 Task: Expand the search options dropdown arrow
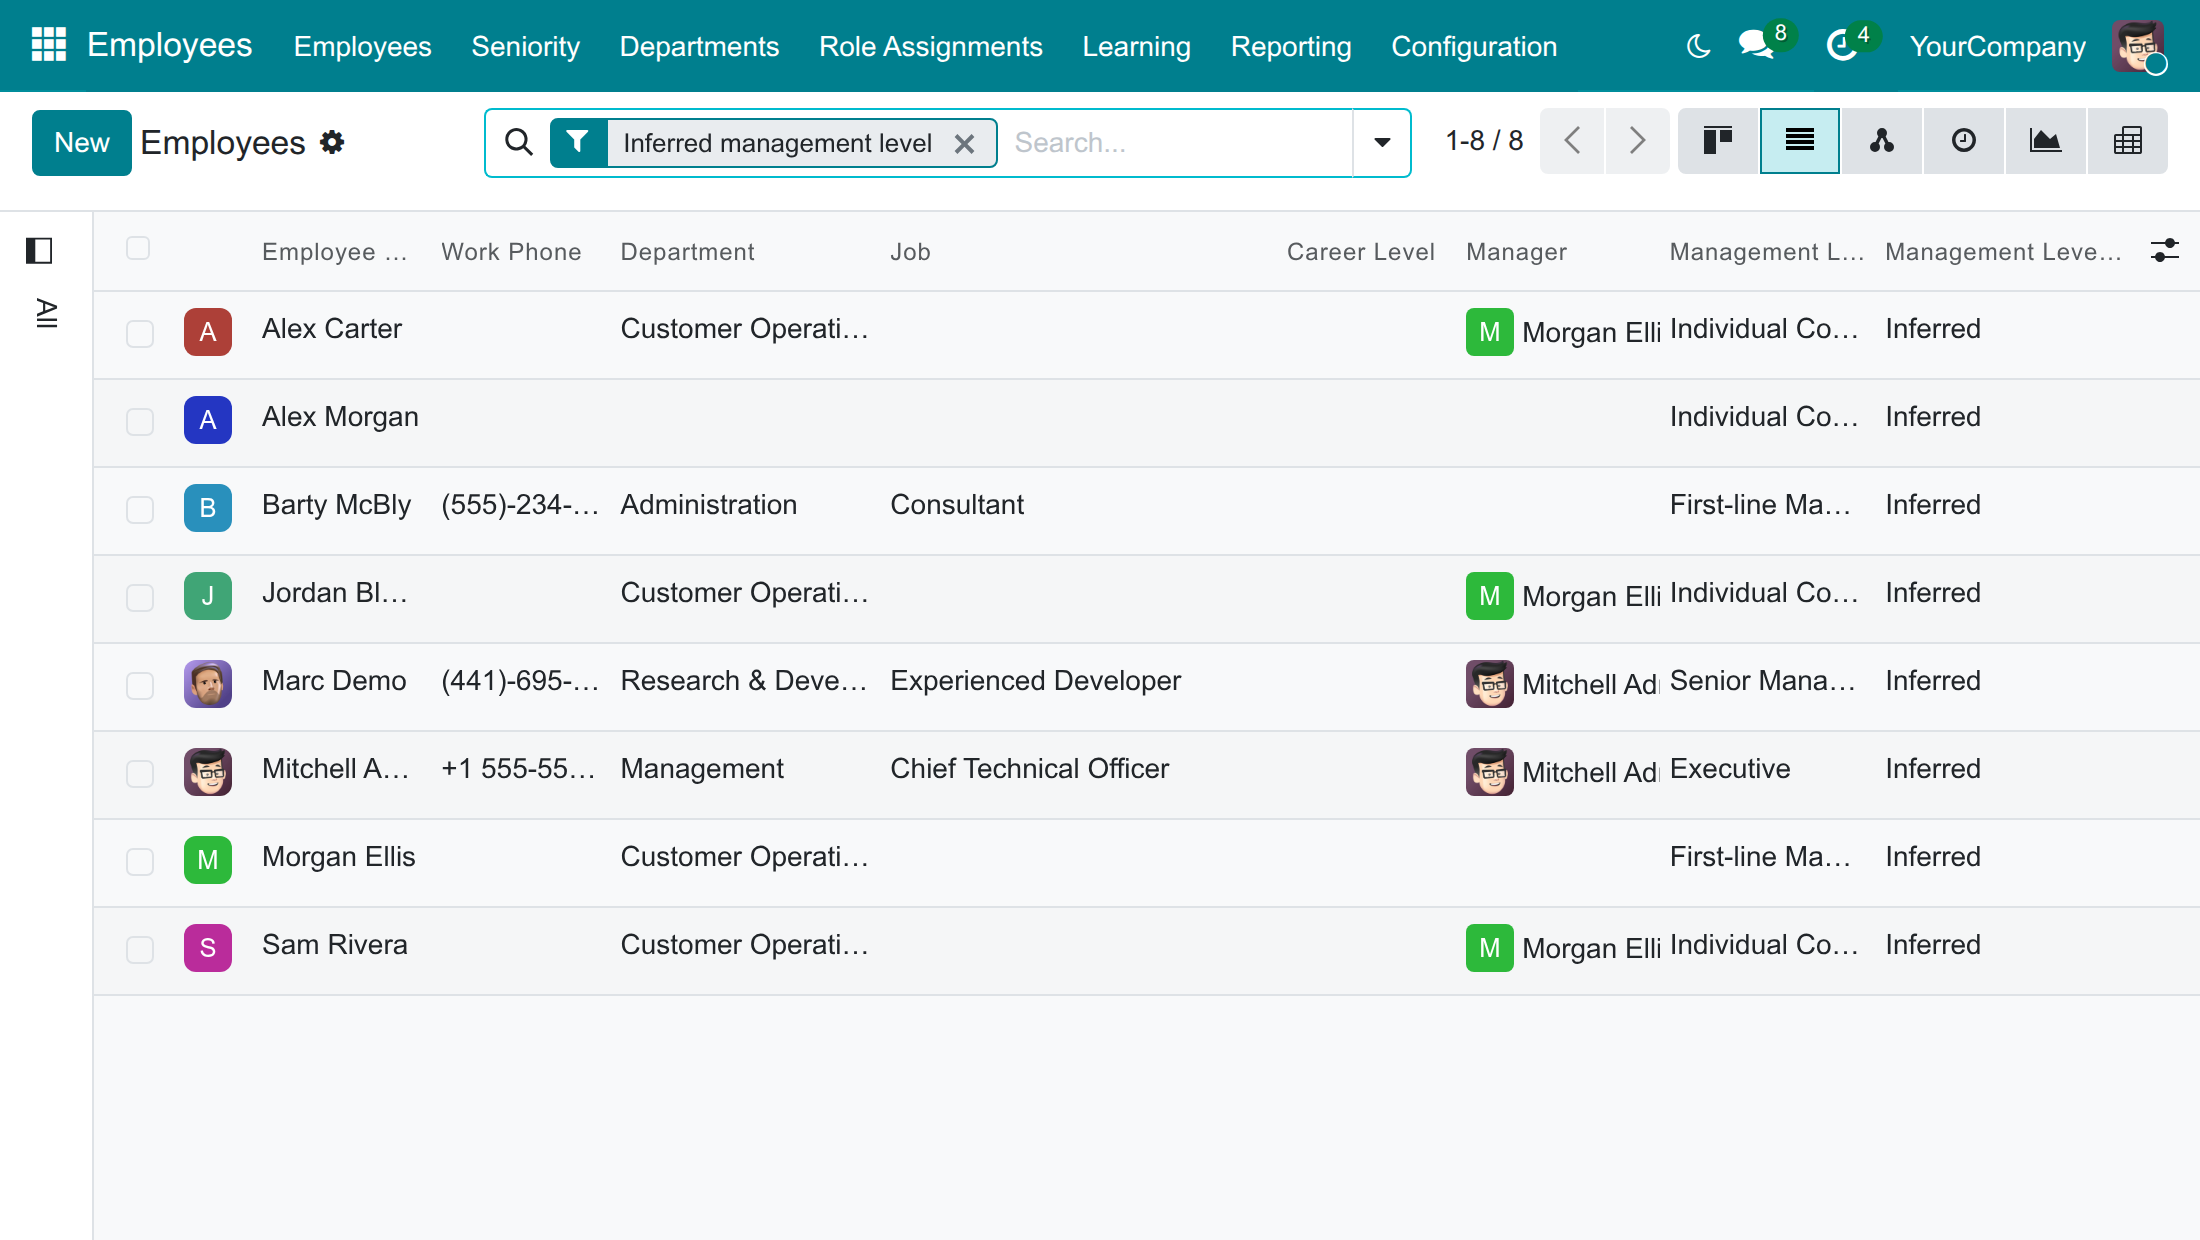1382,142
